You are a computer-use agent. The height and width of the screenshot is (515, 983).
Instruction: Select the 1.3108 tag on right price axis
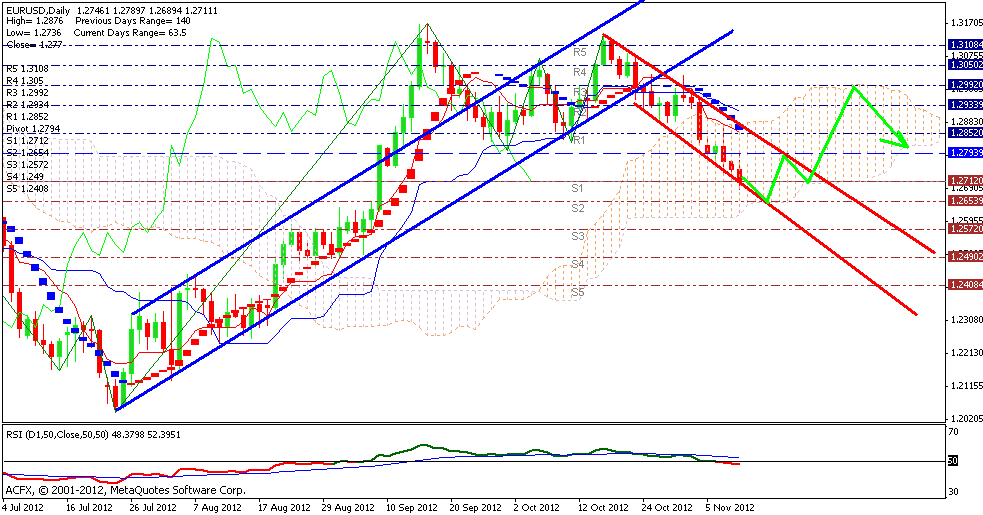pos(964,45)
